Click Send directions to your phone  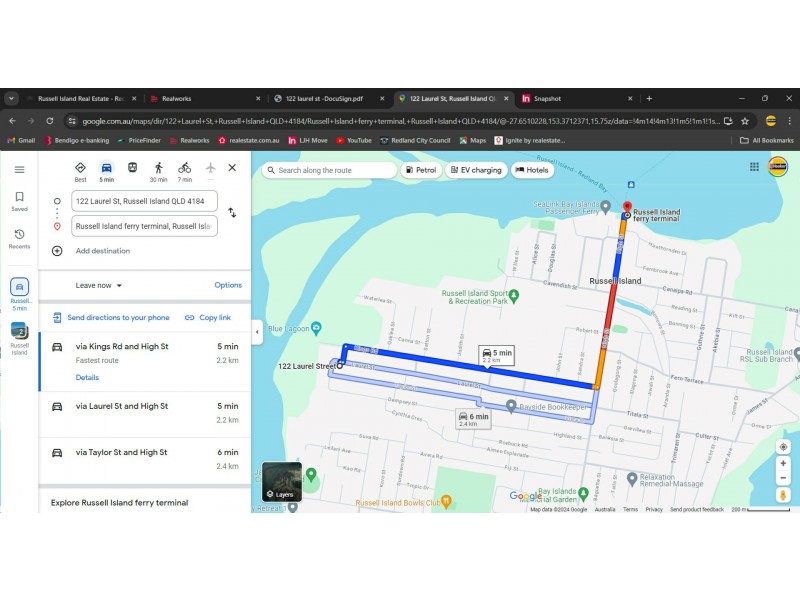(111, 317)
